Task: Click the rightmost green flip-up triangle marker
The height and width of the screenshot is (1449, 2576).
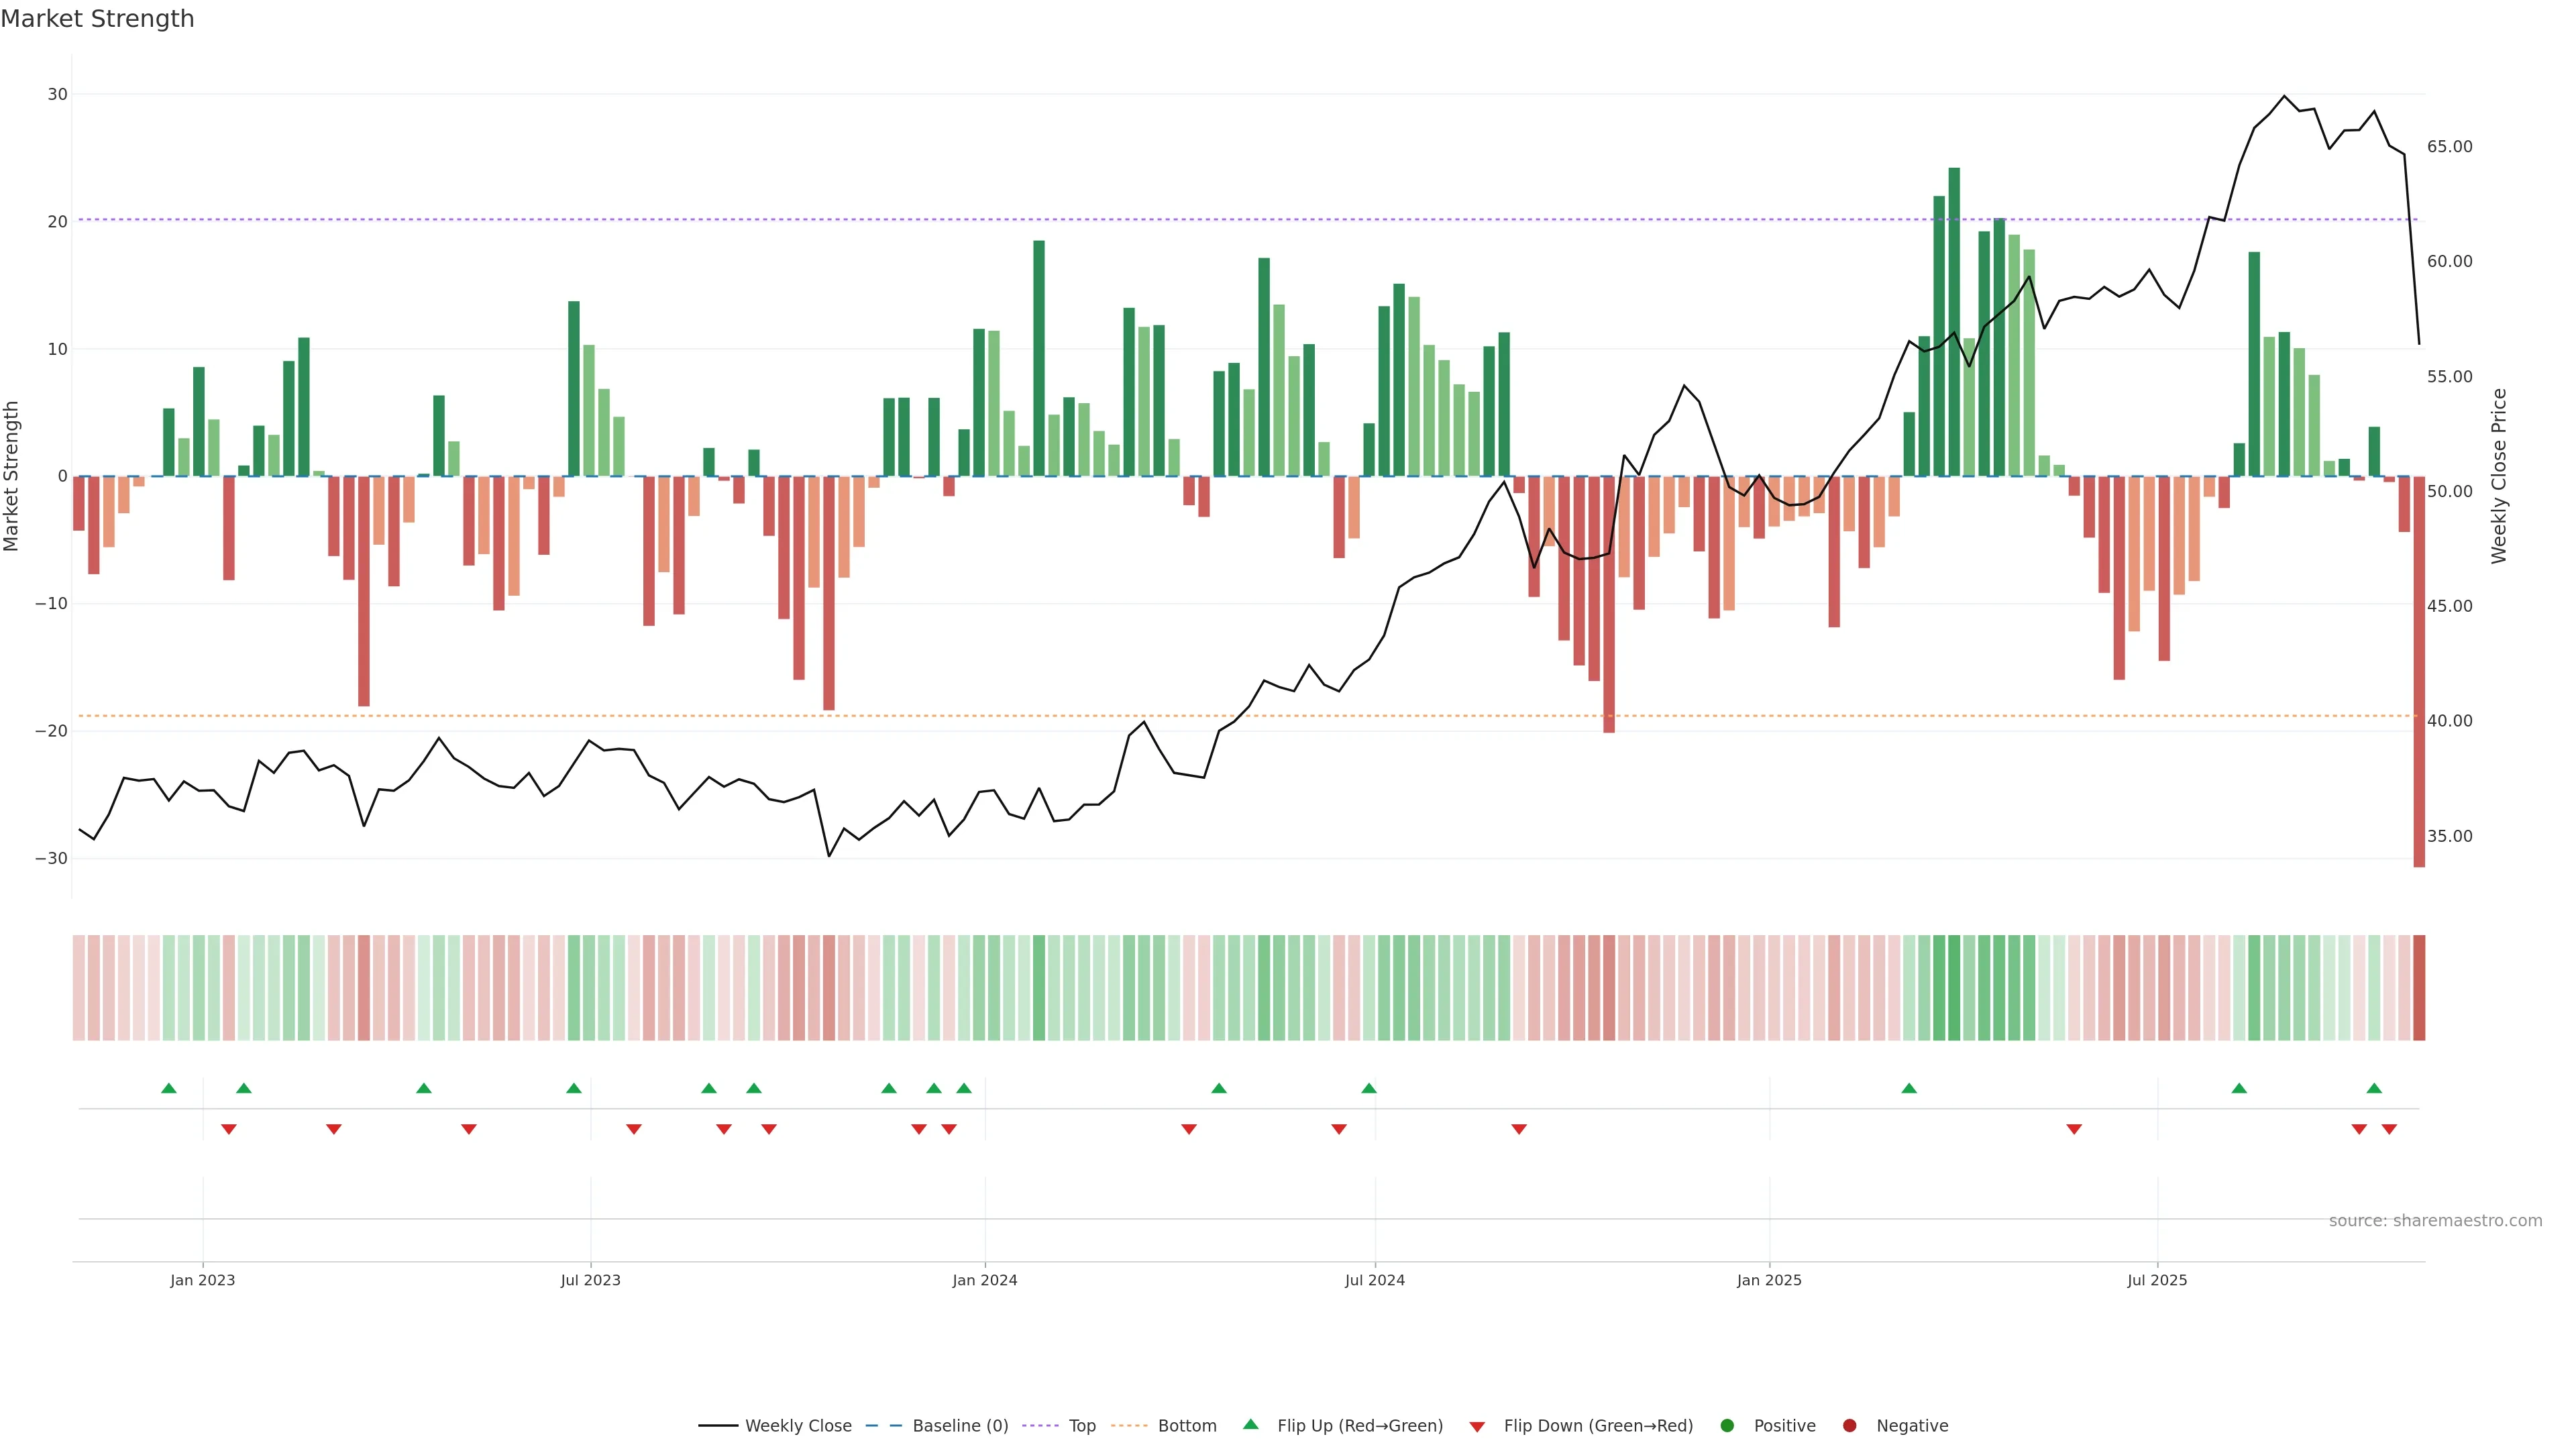Action: click(2374, 1088)
